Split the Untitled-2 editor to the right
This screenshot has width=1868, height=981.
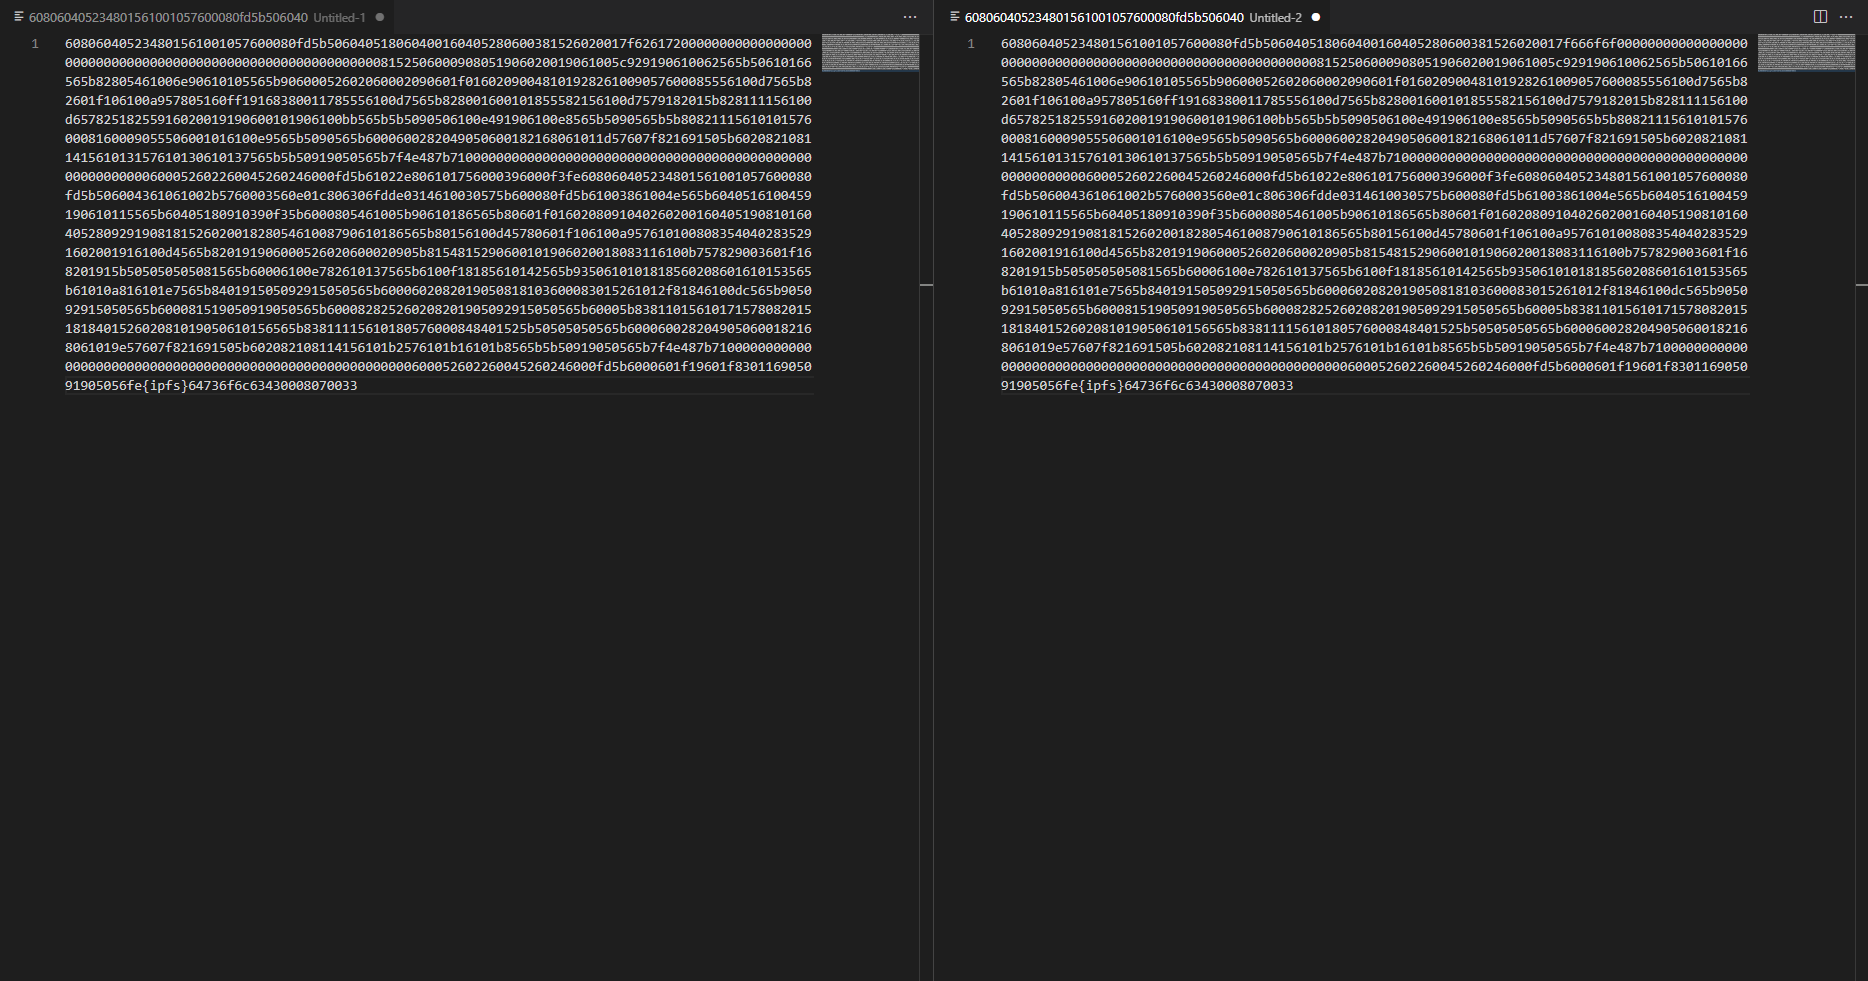(1820, 17)
